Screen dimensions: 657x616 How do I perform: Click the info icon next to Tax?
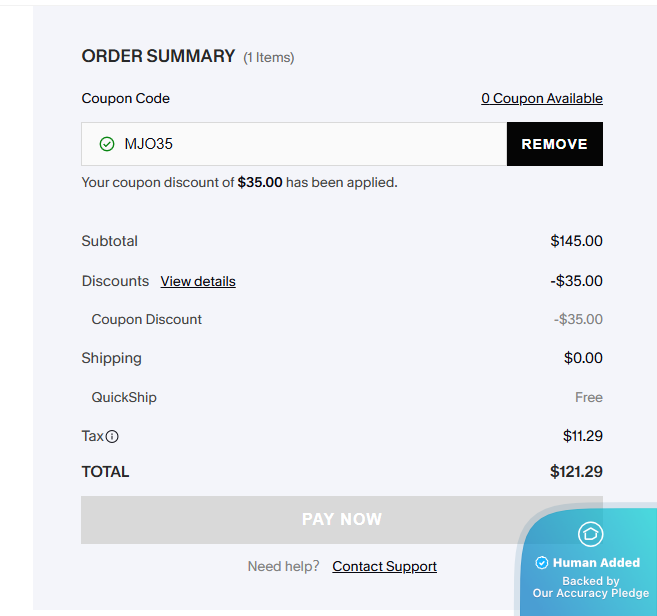113,436
